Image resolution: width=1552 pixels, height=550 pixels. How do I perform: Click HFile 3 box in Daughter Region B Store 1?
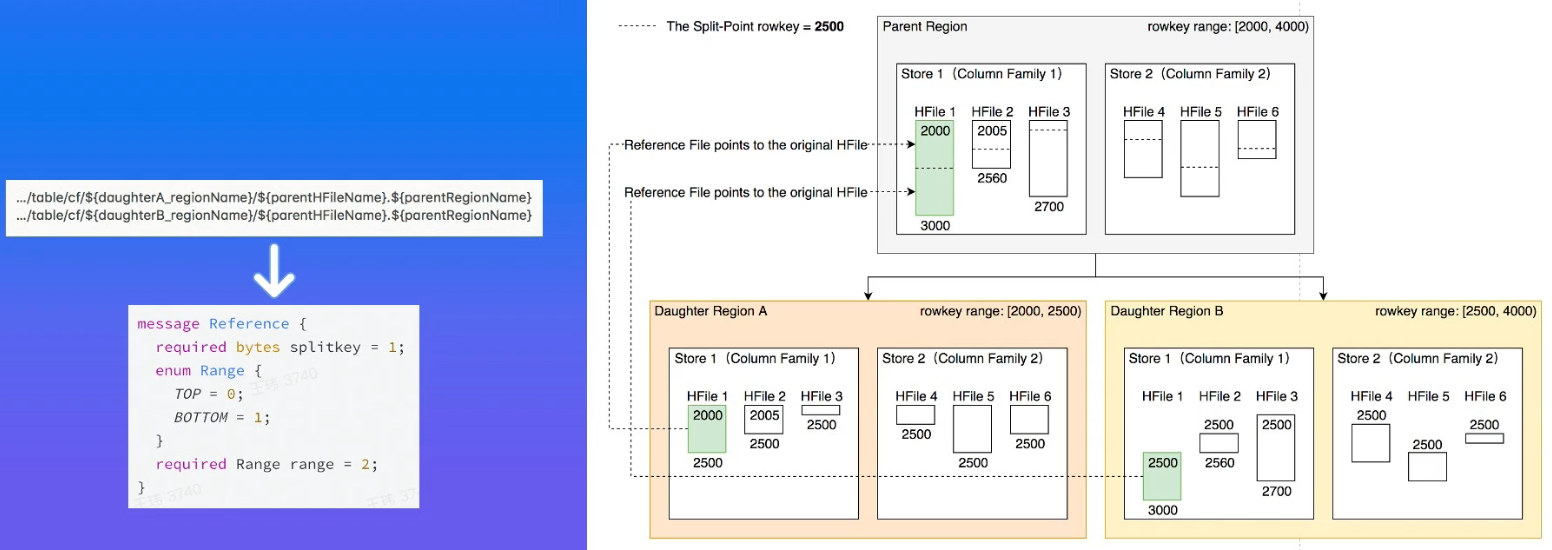(1276, 449)
